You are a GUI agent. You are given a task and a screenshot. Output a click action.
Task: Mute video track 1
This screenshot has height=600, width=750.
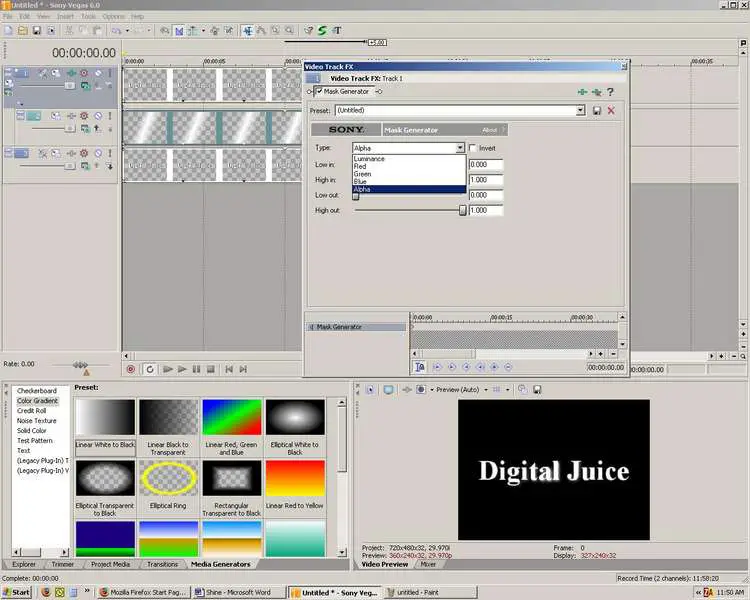[x=98, y=73]
